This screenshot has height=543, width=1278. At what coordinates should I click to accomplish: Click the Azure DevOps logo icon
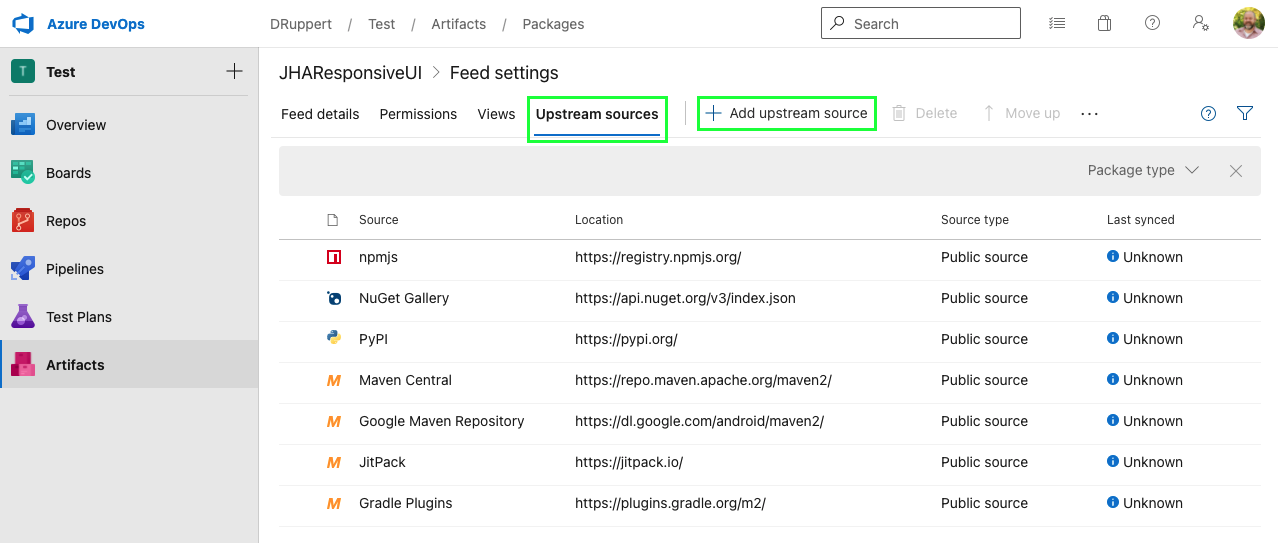(x=22, y=24)
